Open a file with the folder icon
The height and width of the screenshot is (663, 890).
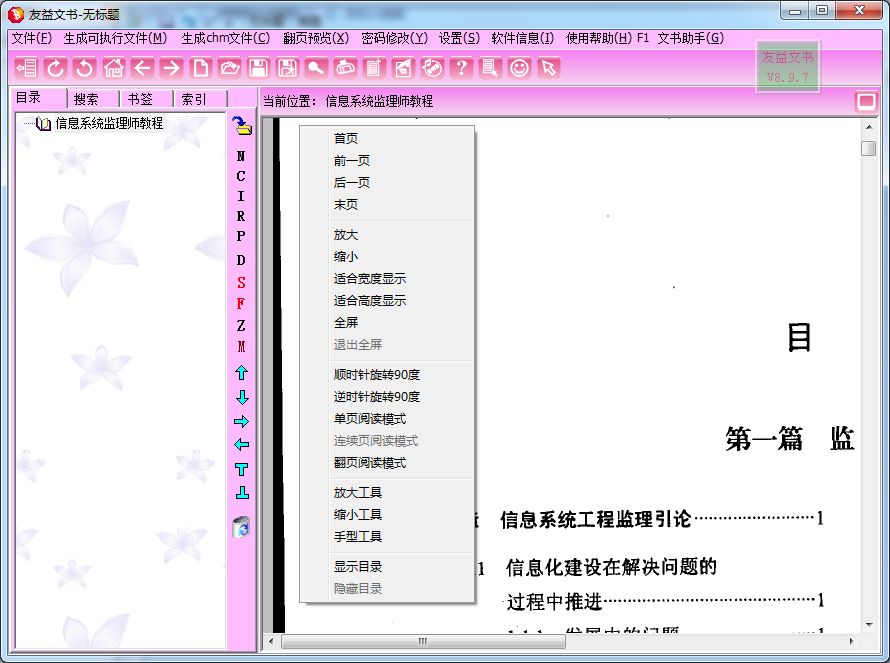click(229, 68)
